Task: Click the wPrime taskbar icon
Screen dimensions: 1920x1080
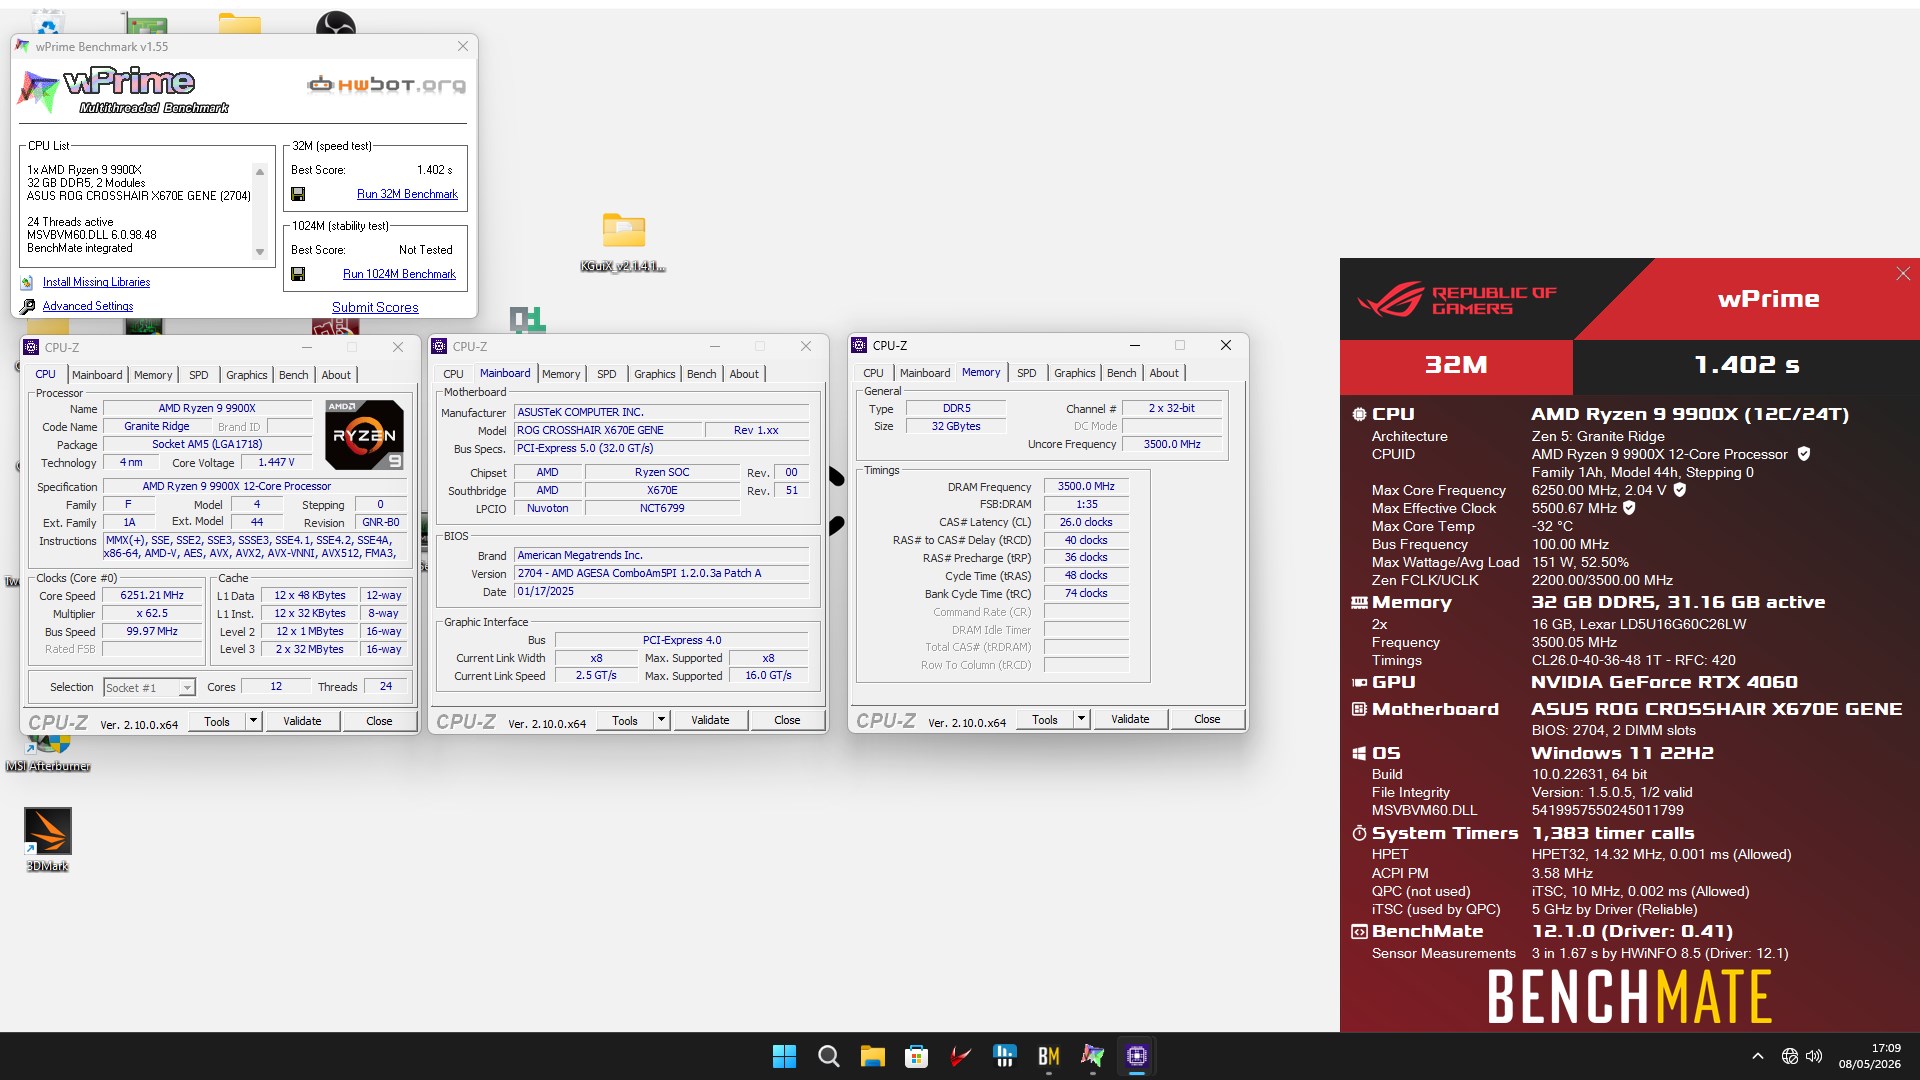Action: [x=1092, y=1056]
